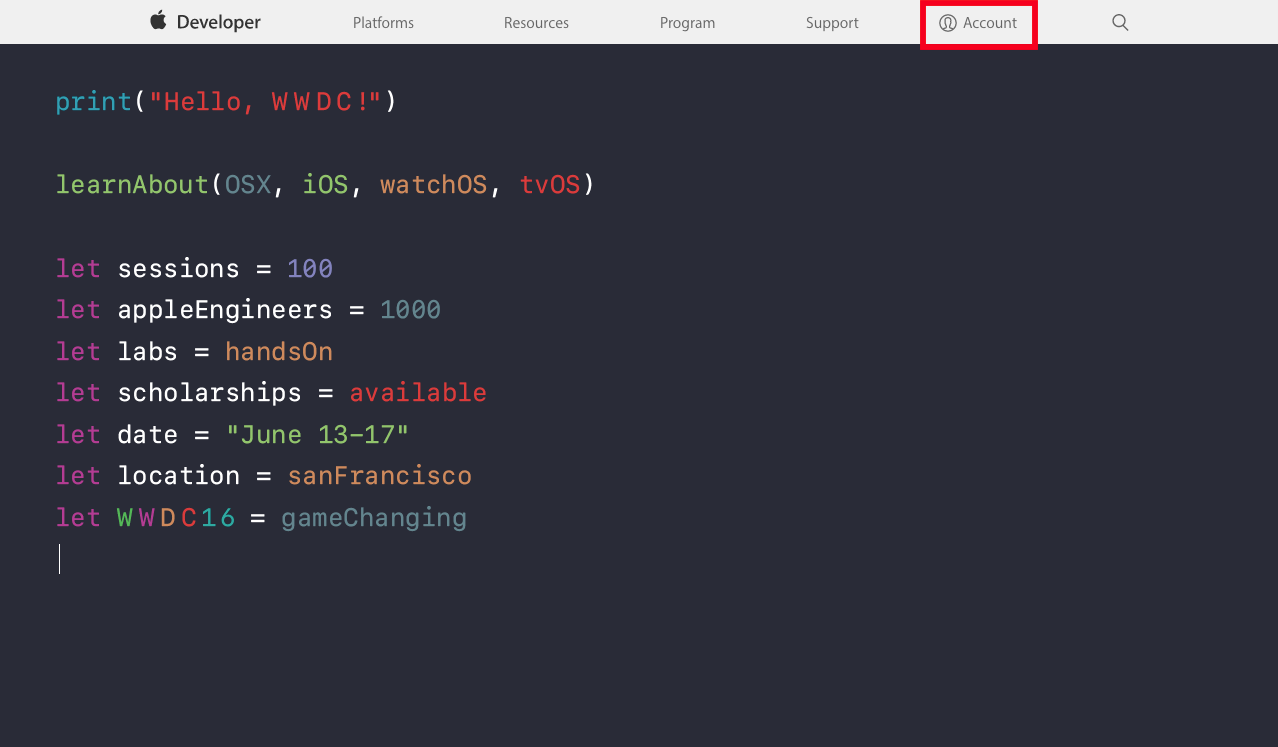This screenshot has width=1278, height=747.
Task: Open the Program menu
Action: click(x=687, y=23)
